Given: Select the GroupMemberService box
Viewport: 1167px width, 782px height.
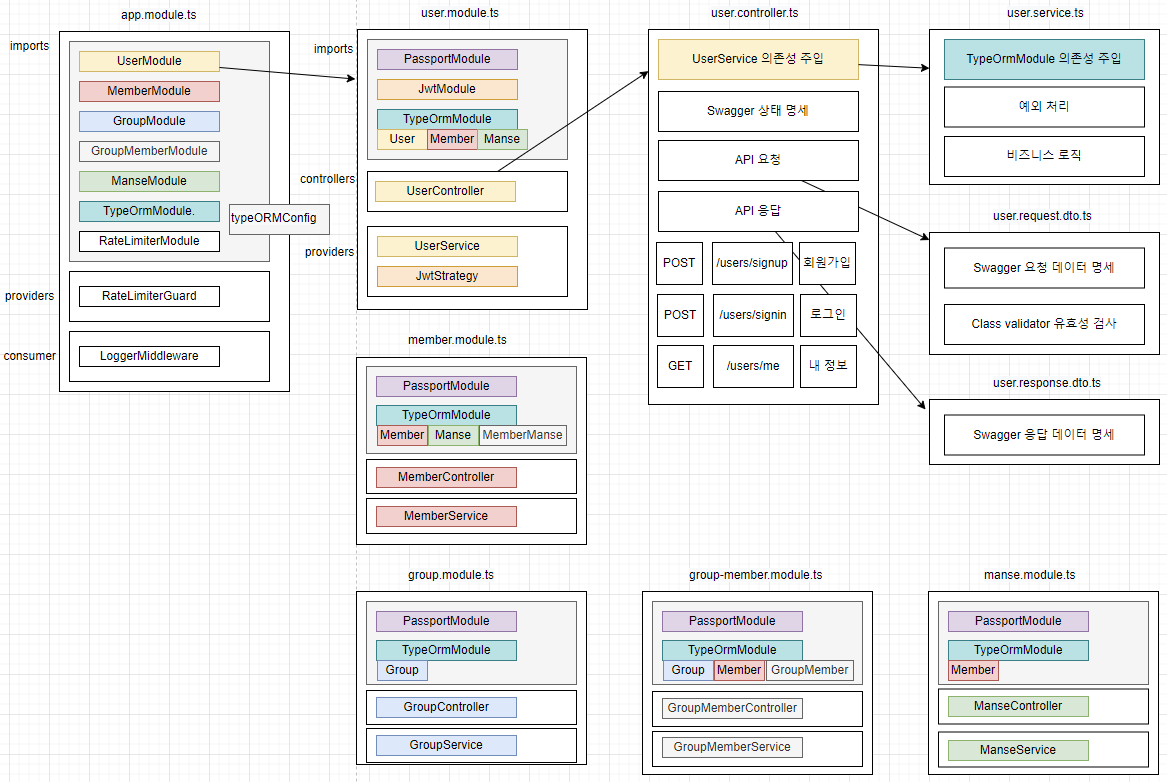Looking at the screenshot, I should click(732, 747).
